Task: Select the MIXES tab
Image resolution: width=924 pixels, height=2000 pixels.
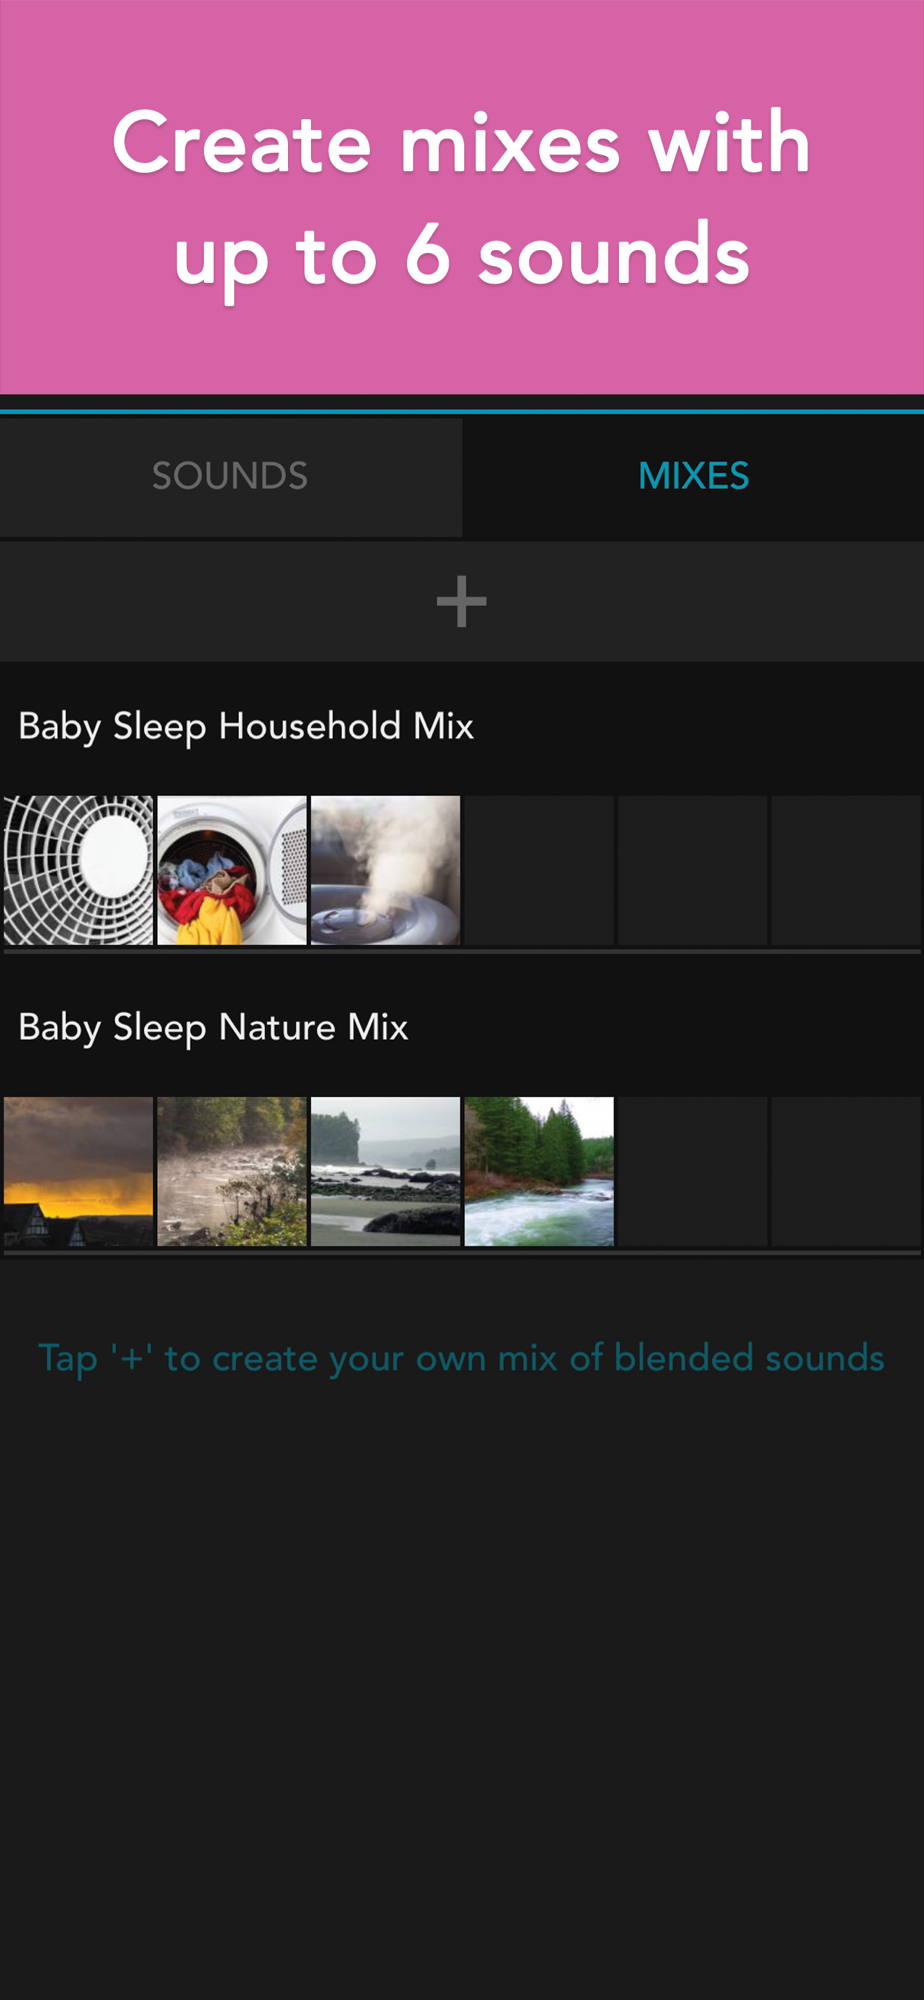Action: [693, 476]
